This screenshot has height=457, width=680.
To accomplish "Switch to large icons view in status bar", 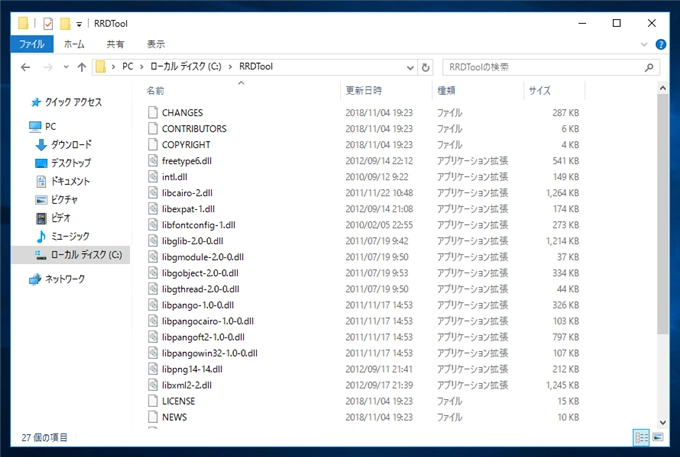I will pos(658,437).
